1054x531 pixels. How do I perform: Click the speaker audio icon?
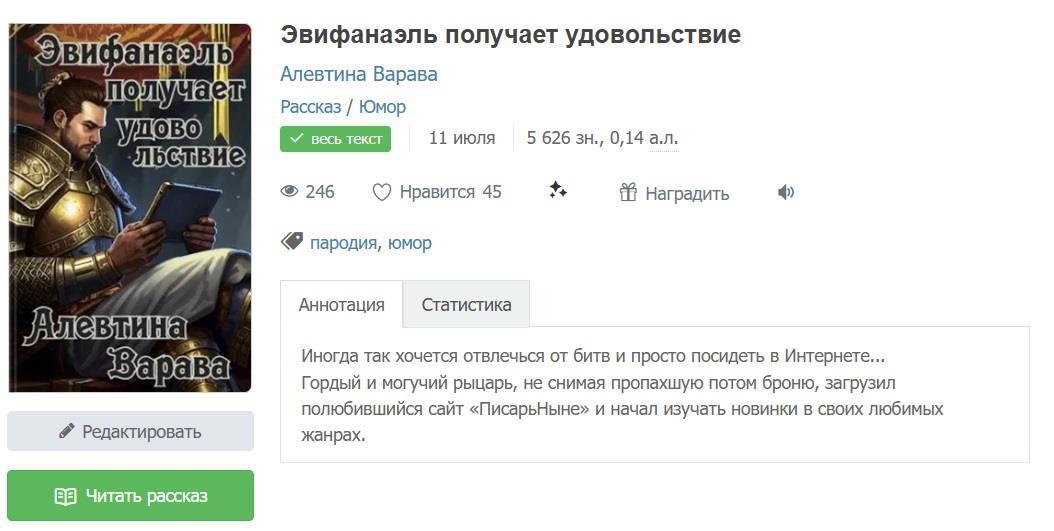click(786, 193)
